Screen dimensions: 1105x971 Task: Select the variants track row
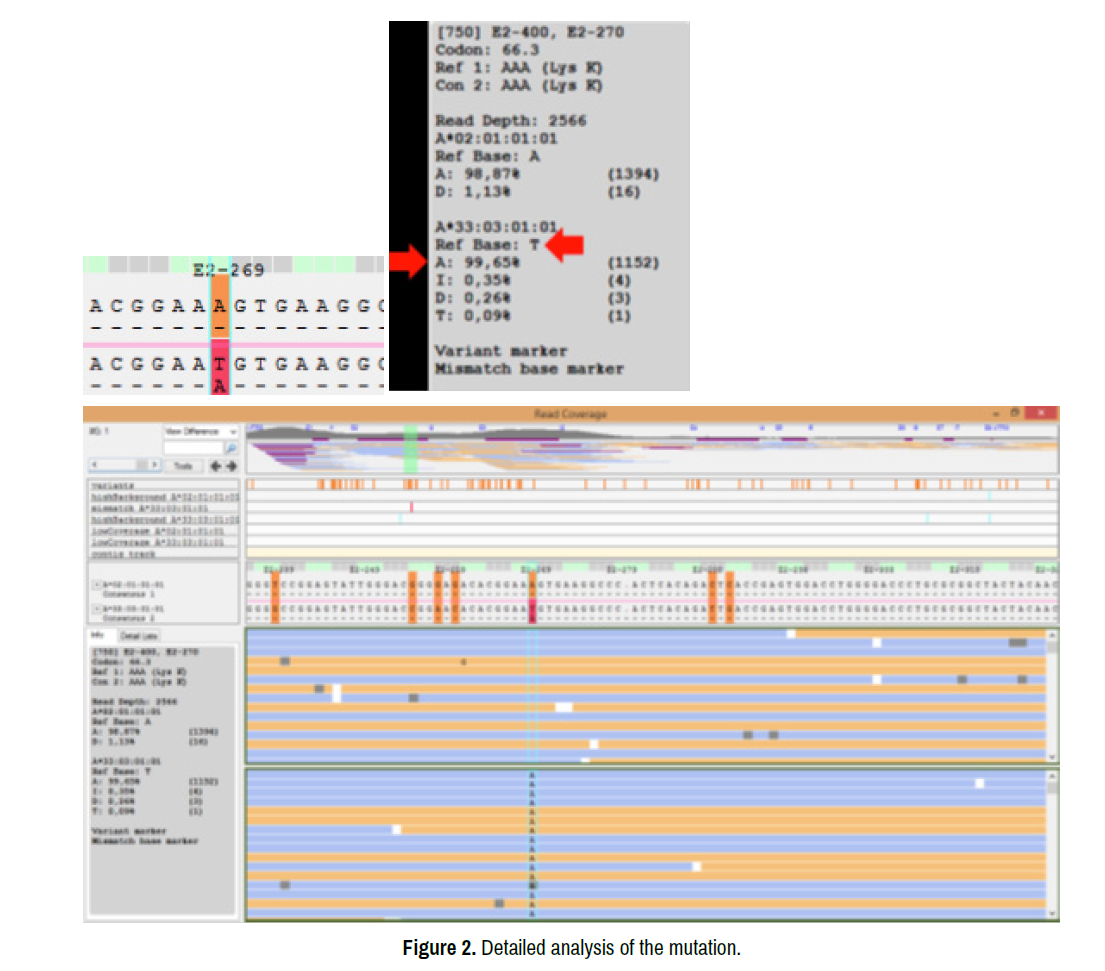tap(165, 485)
